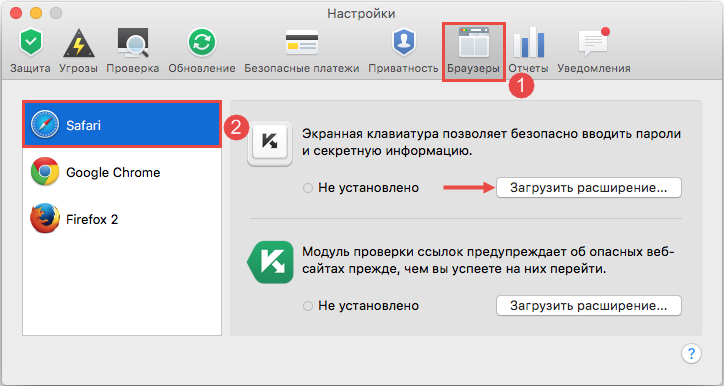Switch to the Угрозы tab label
Viewport: 724px width, 386px height.
click(x=78, y=68)
